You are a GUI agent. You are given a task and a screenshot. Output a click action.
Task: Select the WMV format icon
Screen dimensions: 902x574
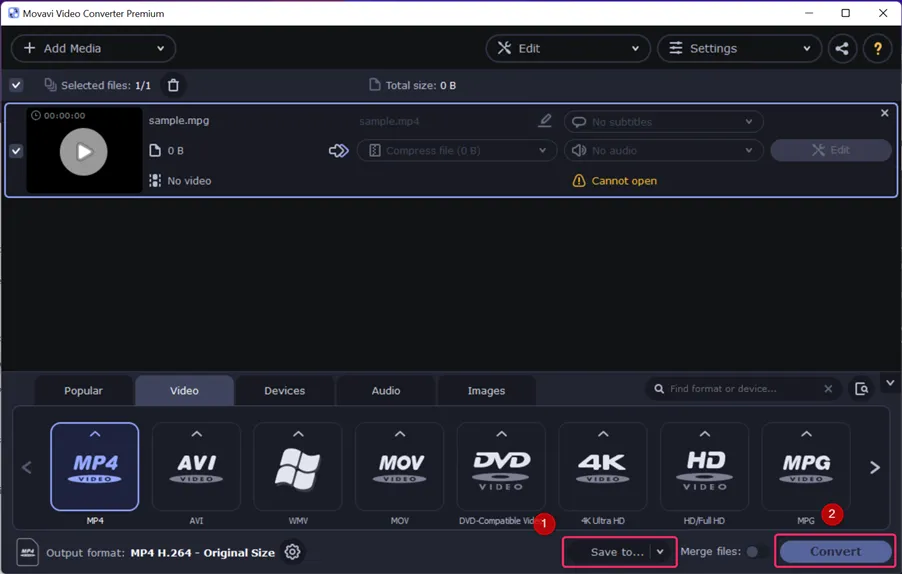pyautogui.click(x=298, y=466)
